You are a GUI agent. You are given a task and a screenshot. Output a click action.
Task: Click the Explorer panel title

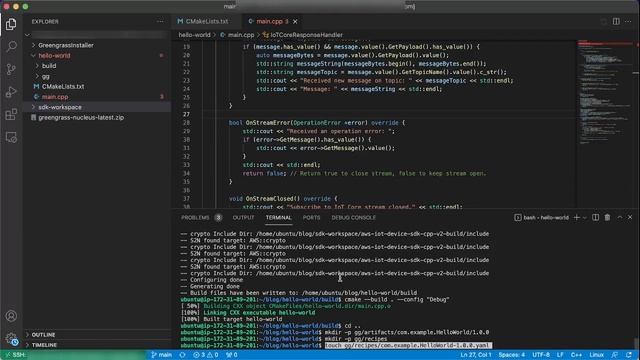pyautogui.click(x=45, y=22)
